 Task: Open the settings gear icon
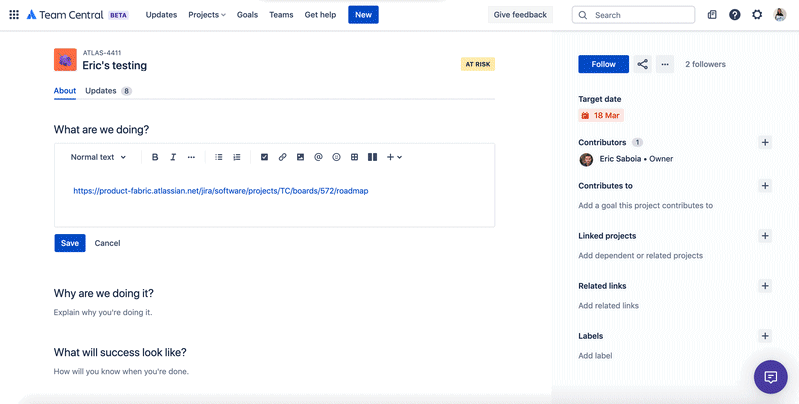tap(757, 15)
